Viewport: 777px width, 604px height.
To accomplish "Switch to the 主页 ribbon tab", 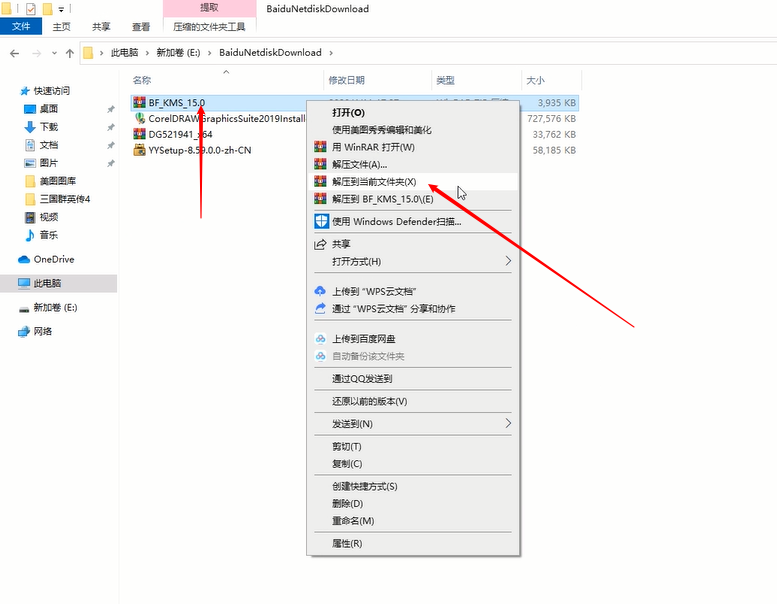I will [61, 27].
